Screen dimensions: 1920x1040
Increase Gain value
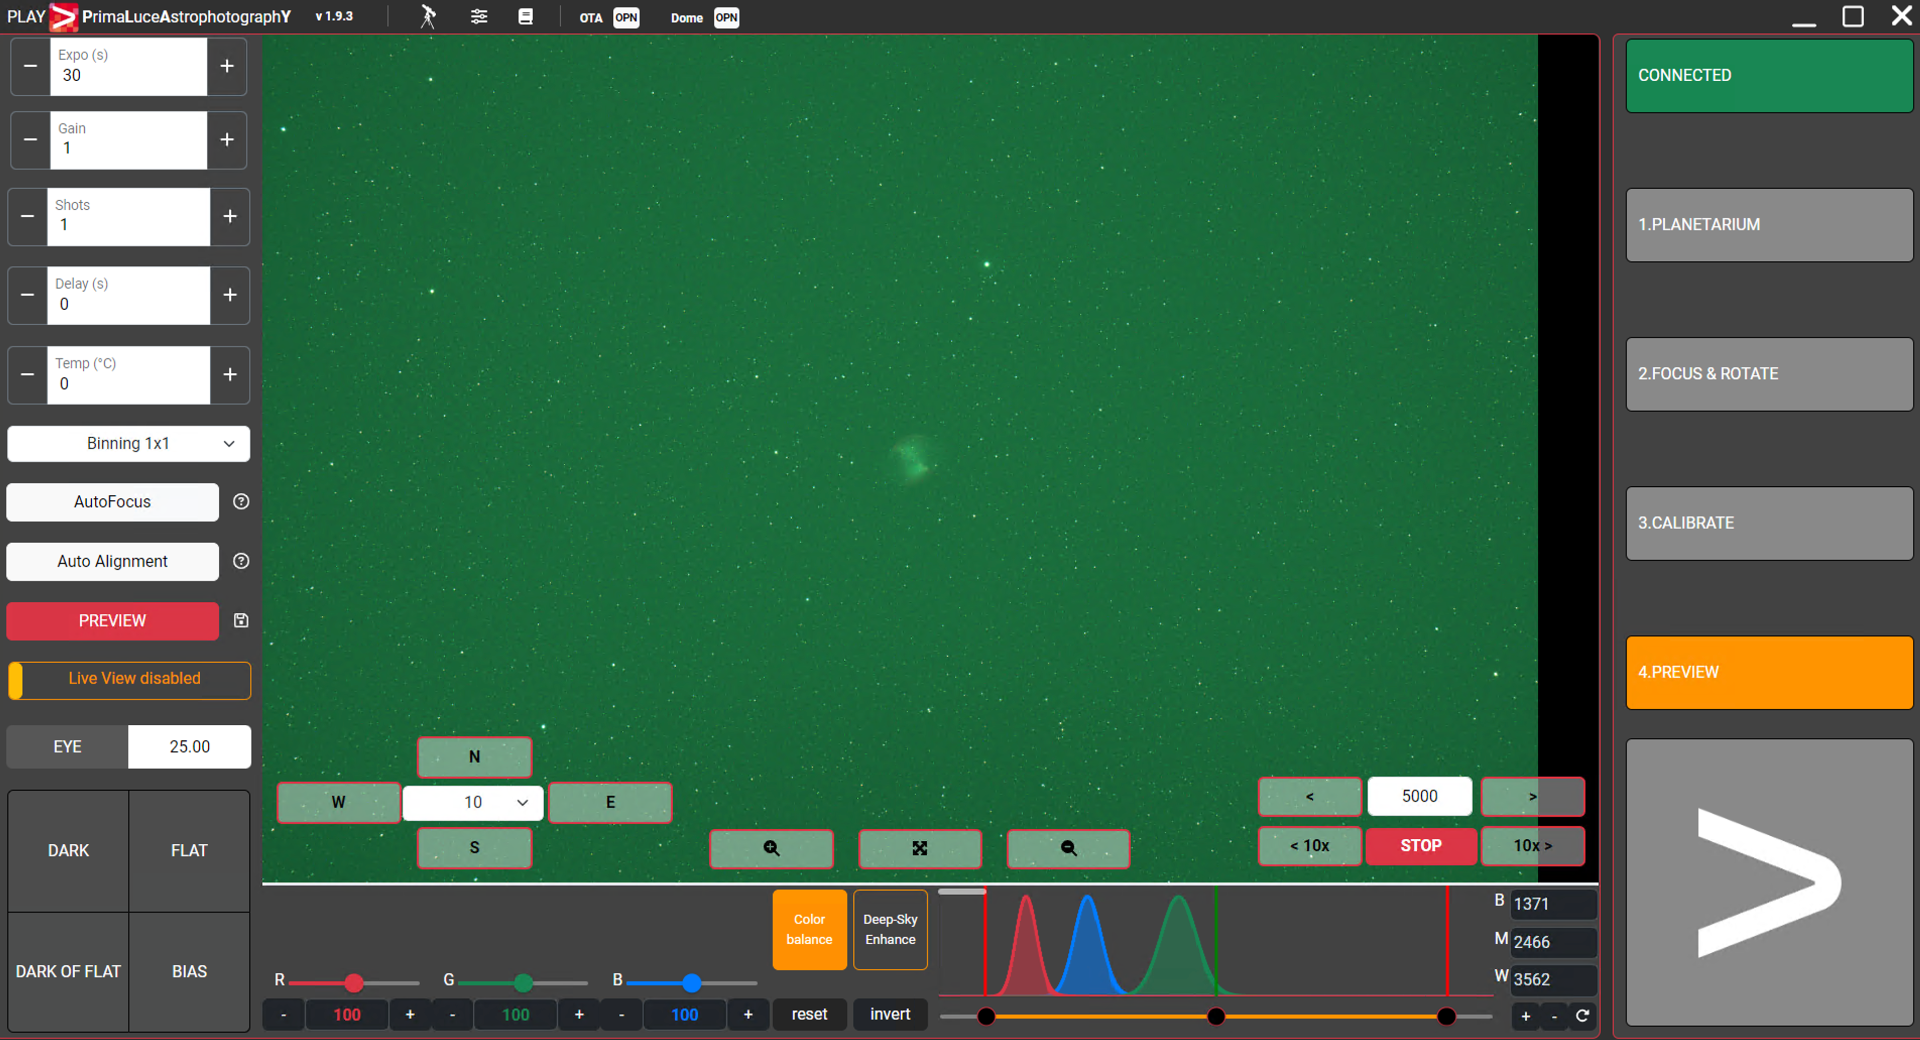coord(227,140)
